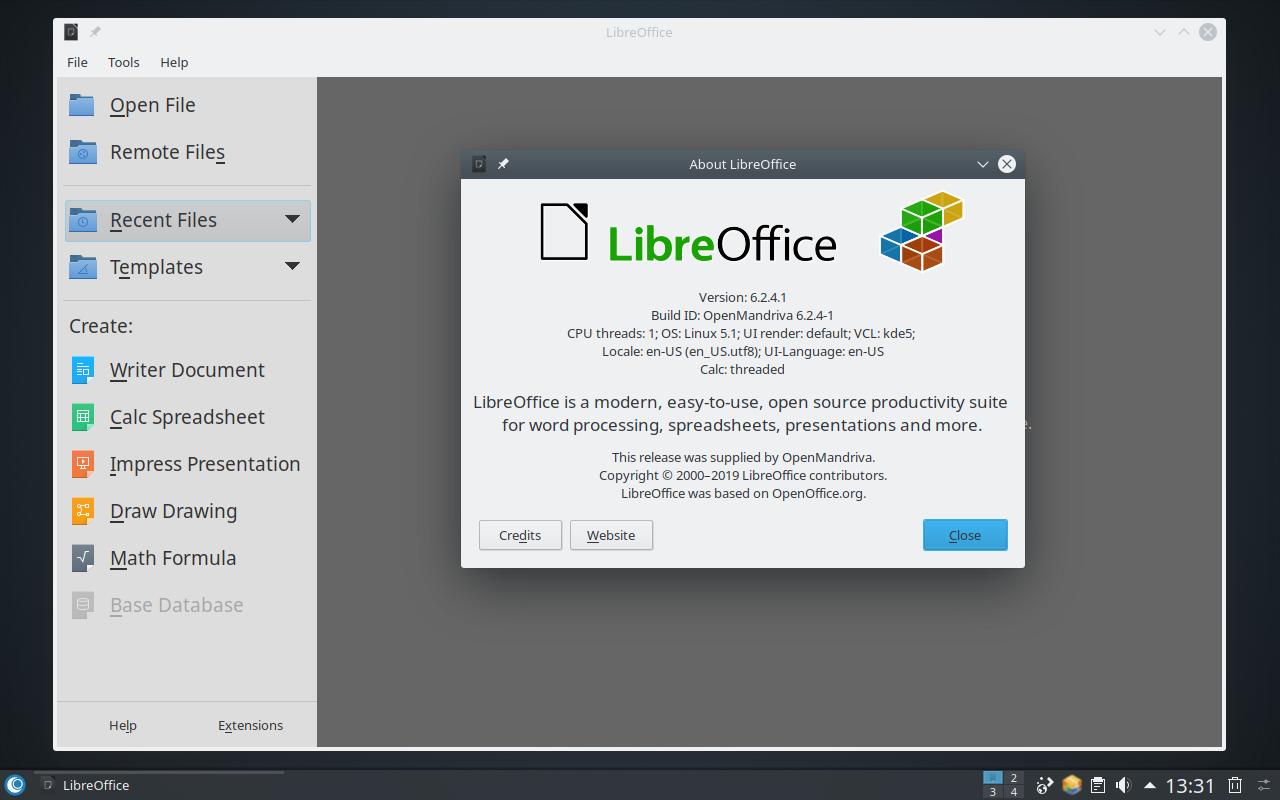Image resolution: width=1280 pixels, height=800 pixels.
Task: Show hidden system tray icons
Action: coord(1150,785)
